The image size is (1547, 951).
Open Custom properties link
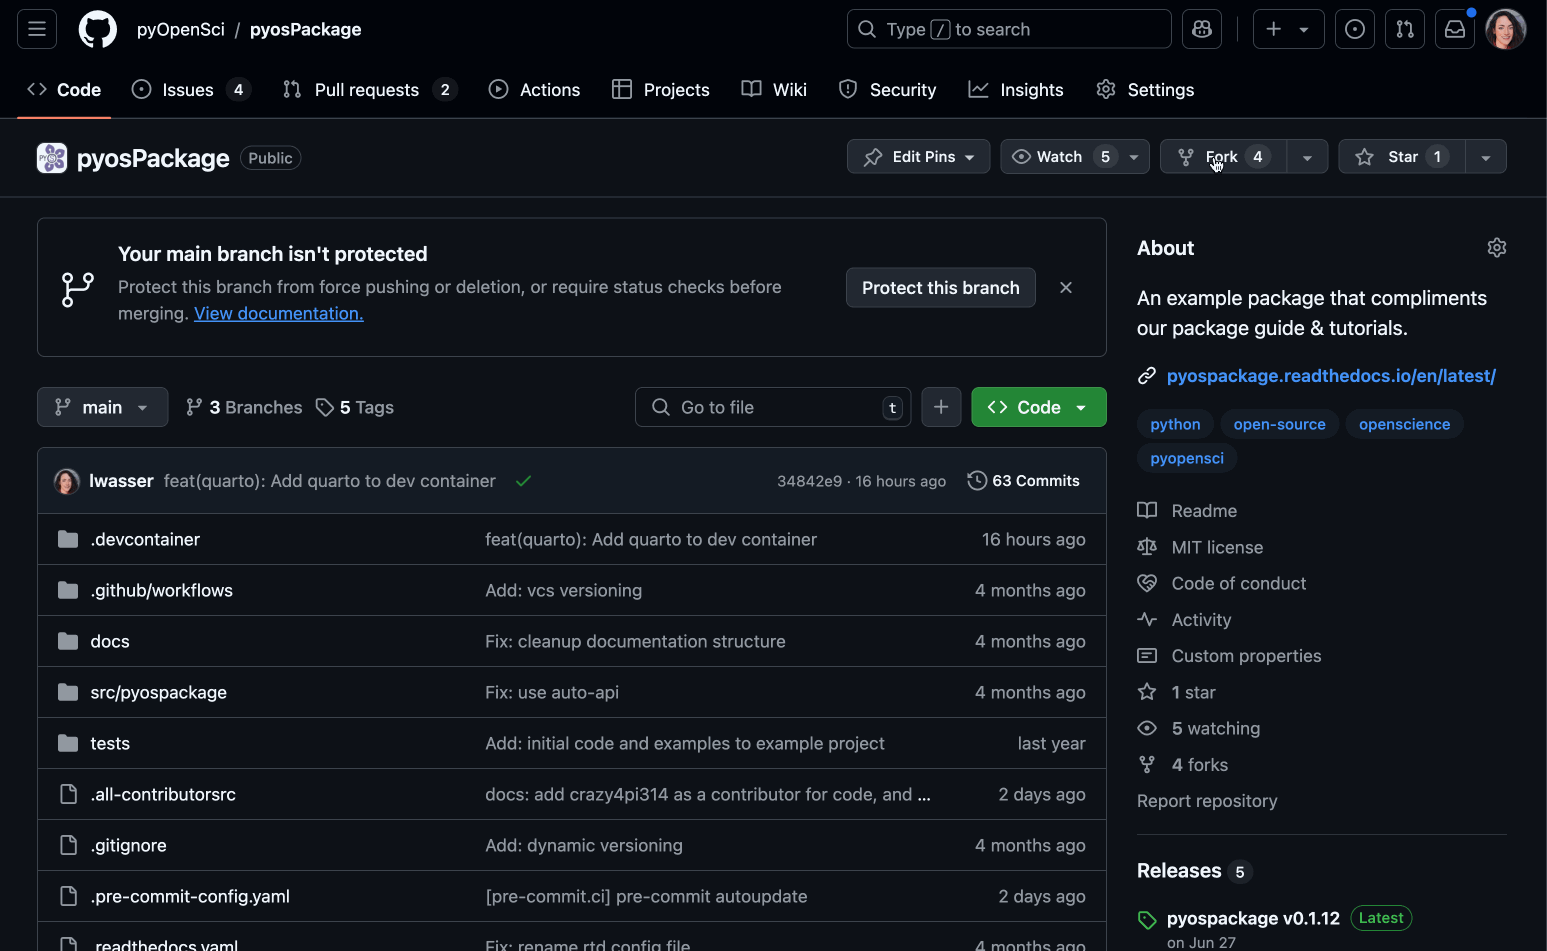pos(1230,656)
